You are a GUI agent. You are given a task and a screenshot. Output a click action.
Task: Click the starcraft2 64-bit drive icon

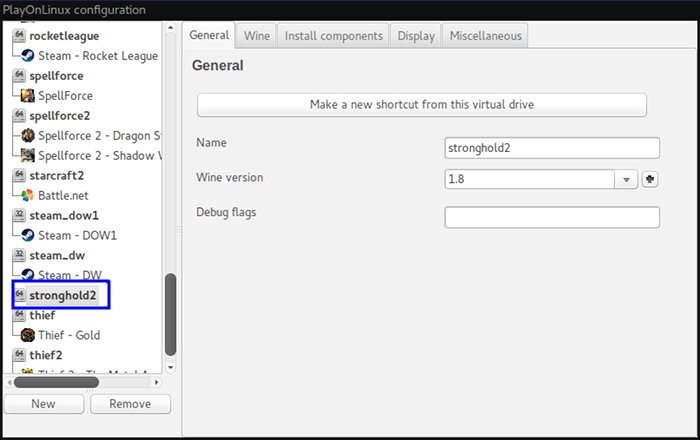pyautogui.click(x=19, y=175)
